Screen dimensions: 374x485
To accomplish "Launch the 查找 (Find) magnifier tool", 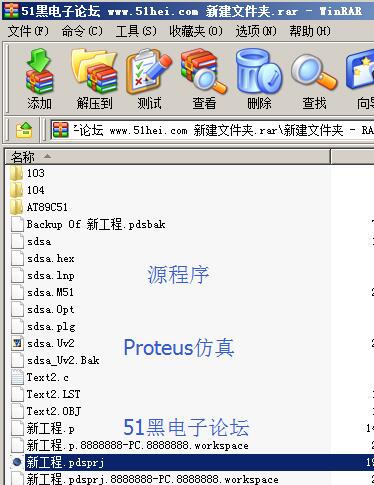I will pyautogui.click(x=314, y=79).
